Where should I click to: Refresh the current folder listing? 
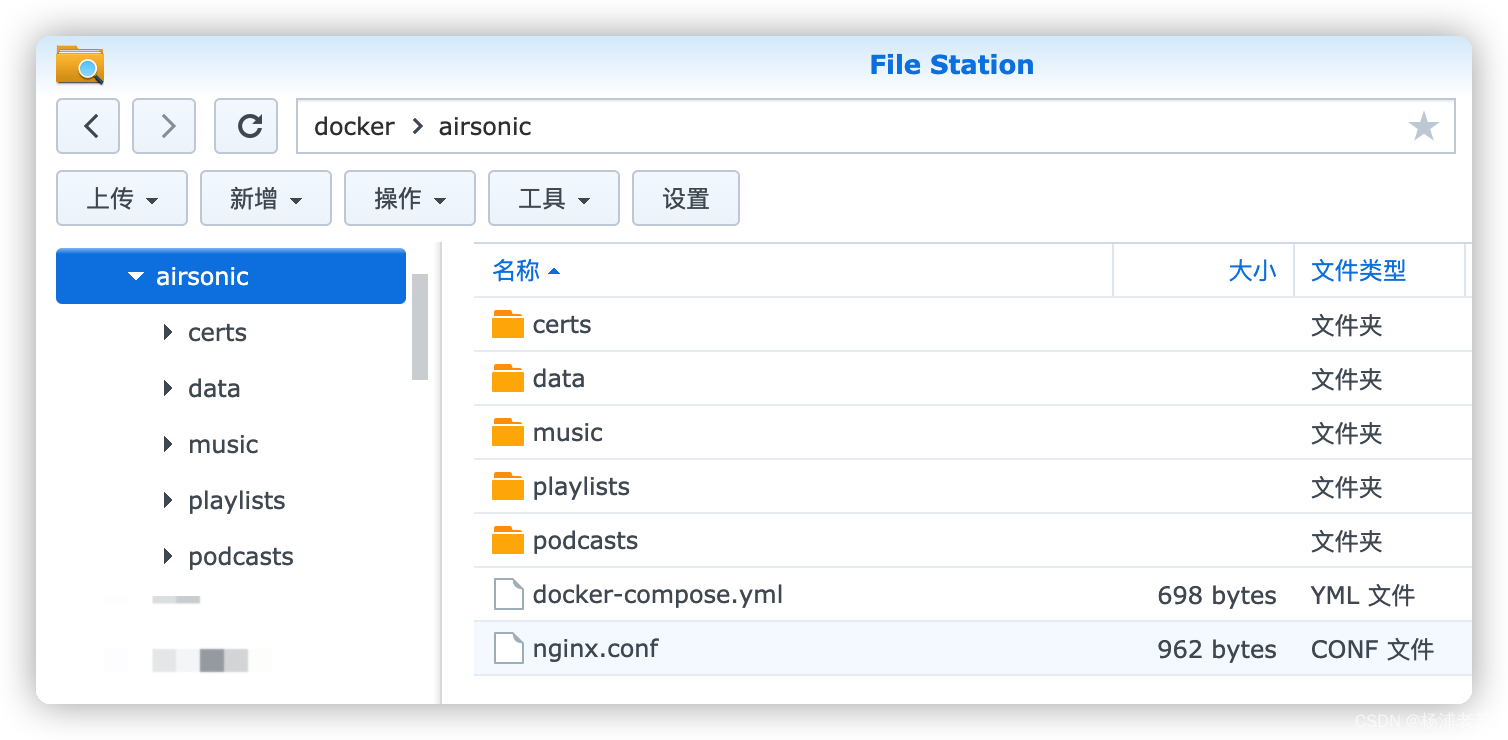tap(246, 126)
